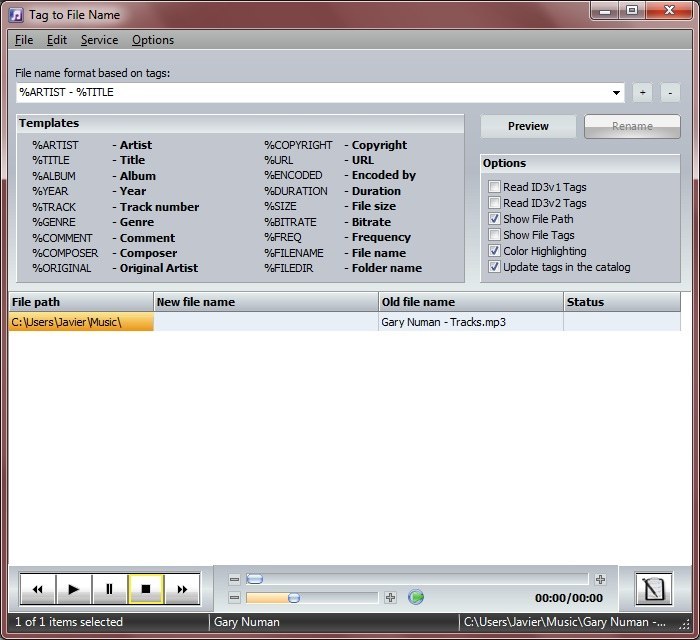Image resolution: width=700 pixels, height=640 pixels.
Task: Open the File menu
Action: tap(24, 40)
